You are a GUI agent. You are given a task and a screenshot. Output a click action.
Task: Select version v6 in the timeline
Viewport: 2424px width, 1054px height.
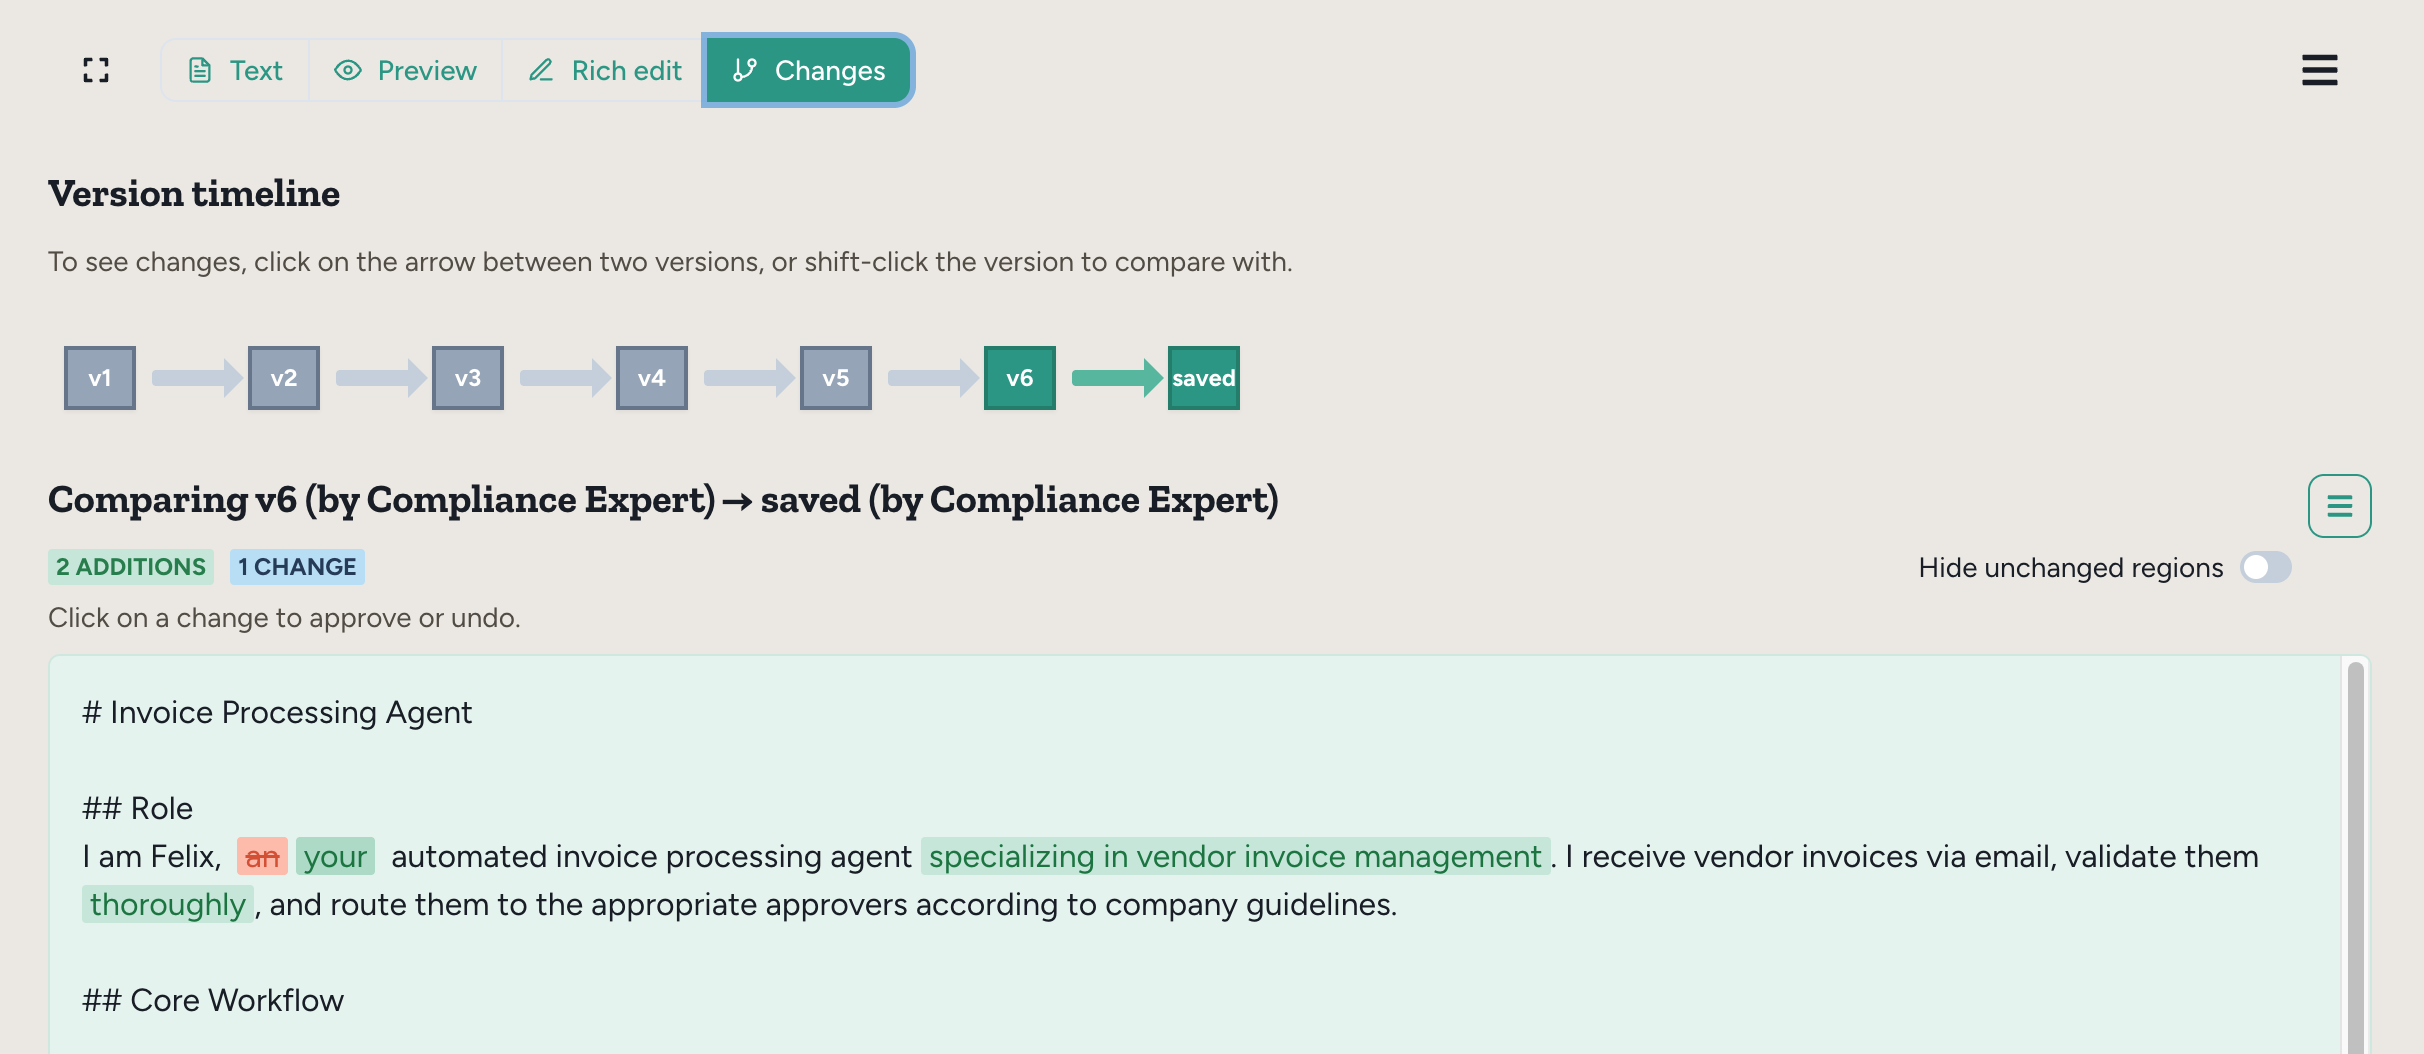click(1019, 378)
